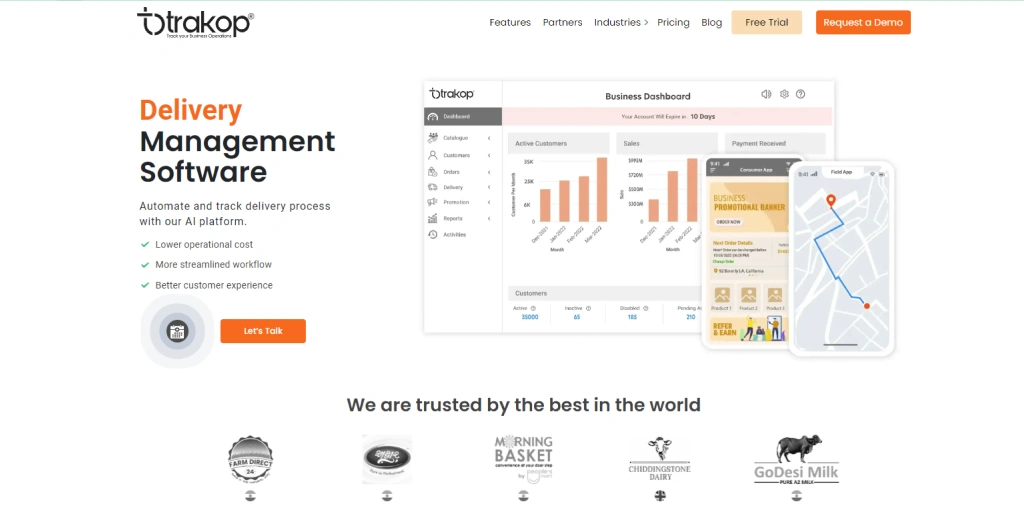
Task: Click the '10 Days' expiry notice
Action: (703, 116)
